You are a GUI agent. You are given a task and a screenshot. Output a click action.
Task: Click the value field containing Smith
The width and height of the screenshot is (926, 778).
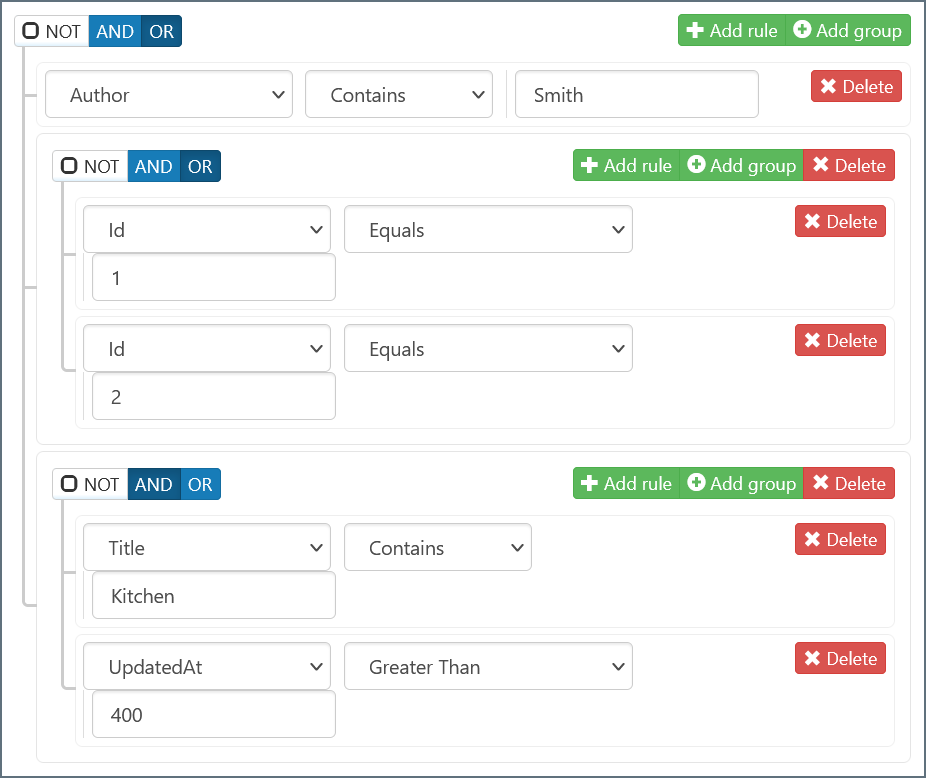pyautogui.click(x=636, y=95)
